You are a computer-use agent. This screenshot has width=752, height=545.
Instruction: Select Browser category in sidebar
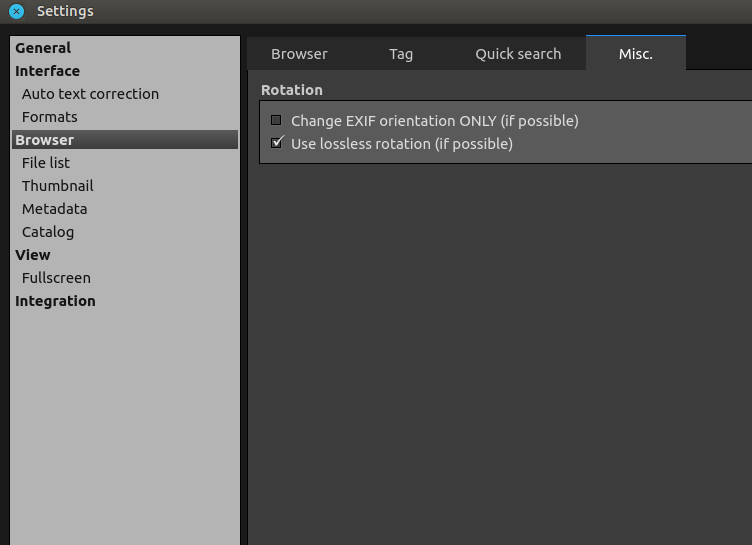45,140
